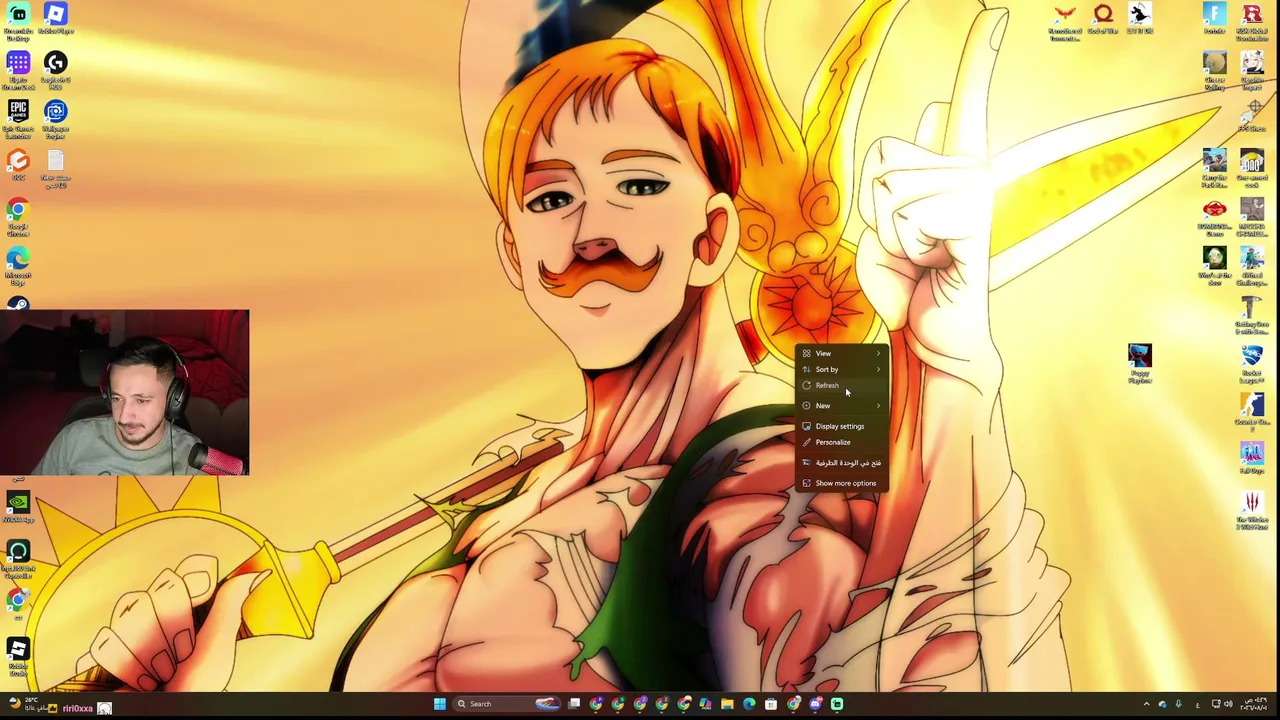The image size is (1280, 720).
Task: Select the Cheese Rolling desktop icon
Action: tap(1214, 70)
